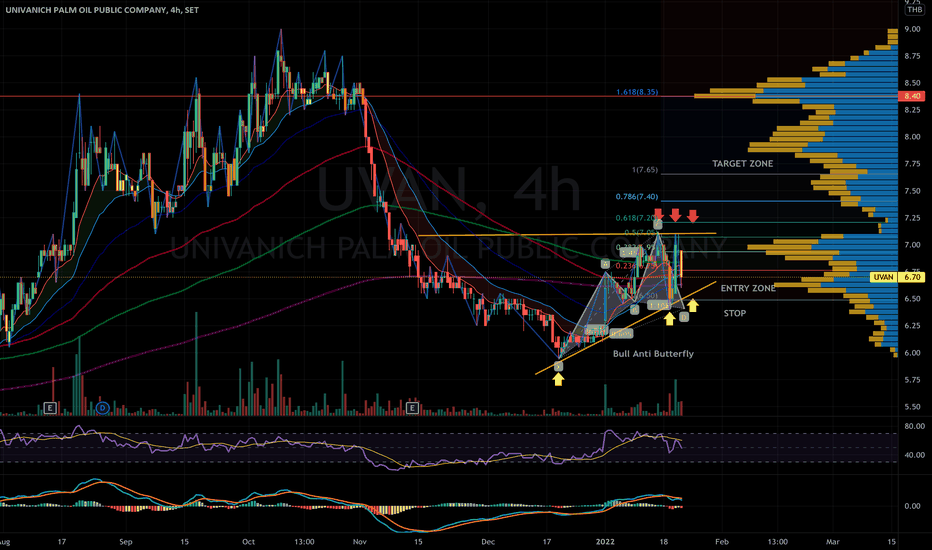Click the Fibonacci level label 1(7.65)
The height and width of the screenshot is (550, 932).
645,170
